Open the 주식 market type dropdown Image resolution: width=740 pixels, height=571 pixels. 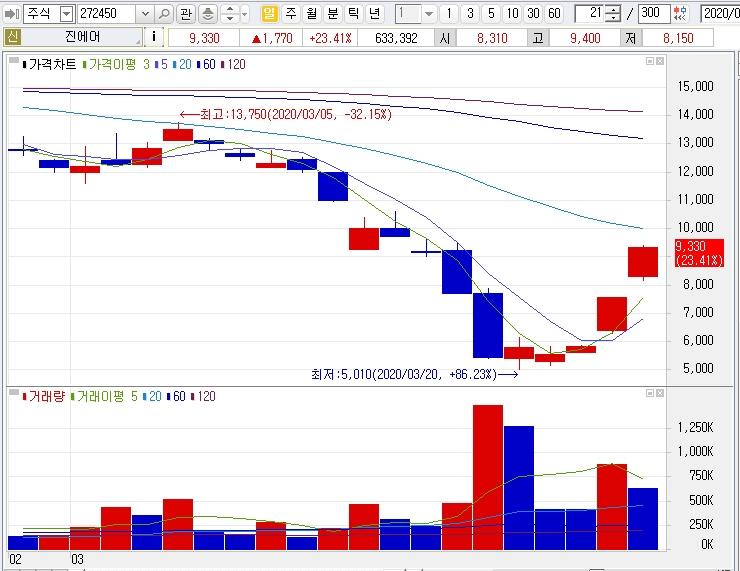[67, 14]
